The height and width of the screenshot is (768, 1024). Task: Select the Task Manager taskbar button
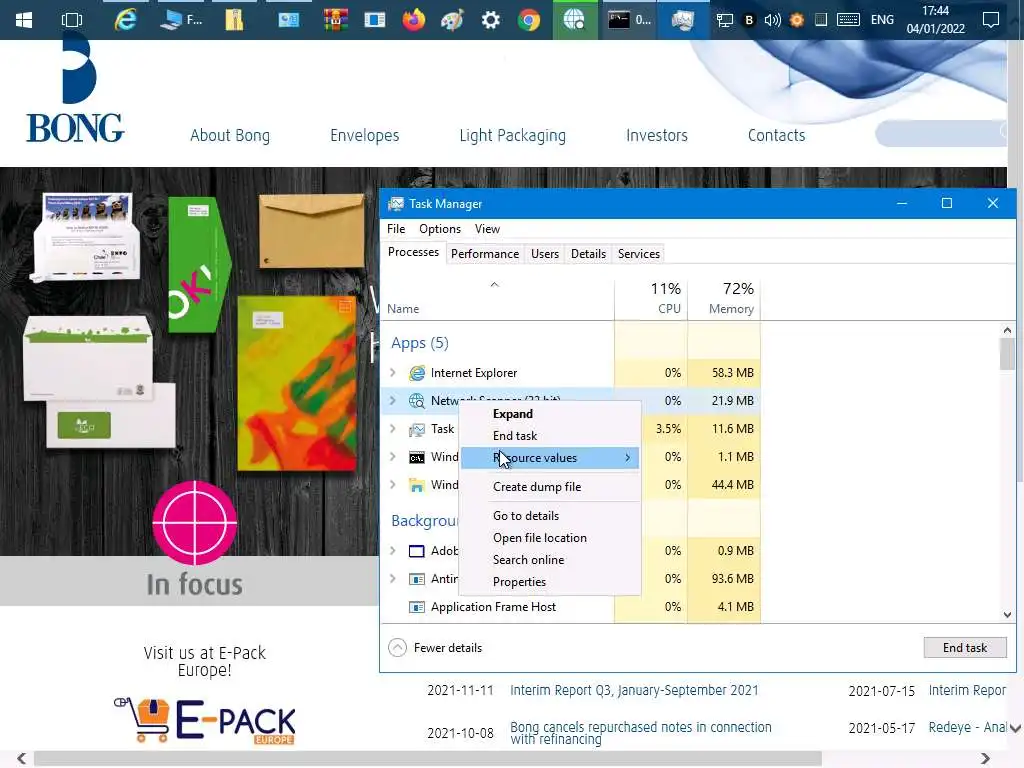682,20
